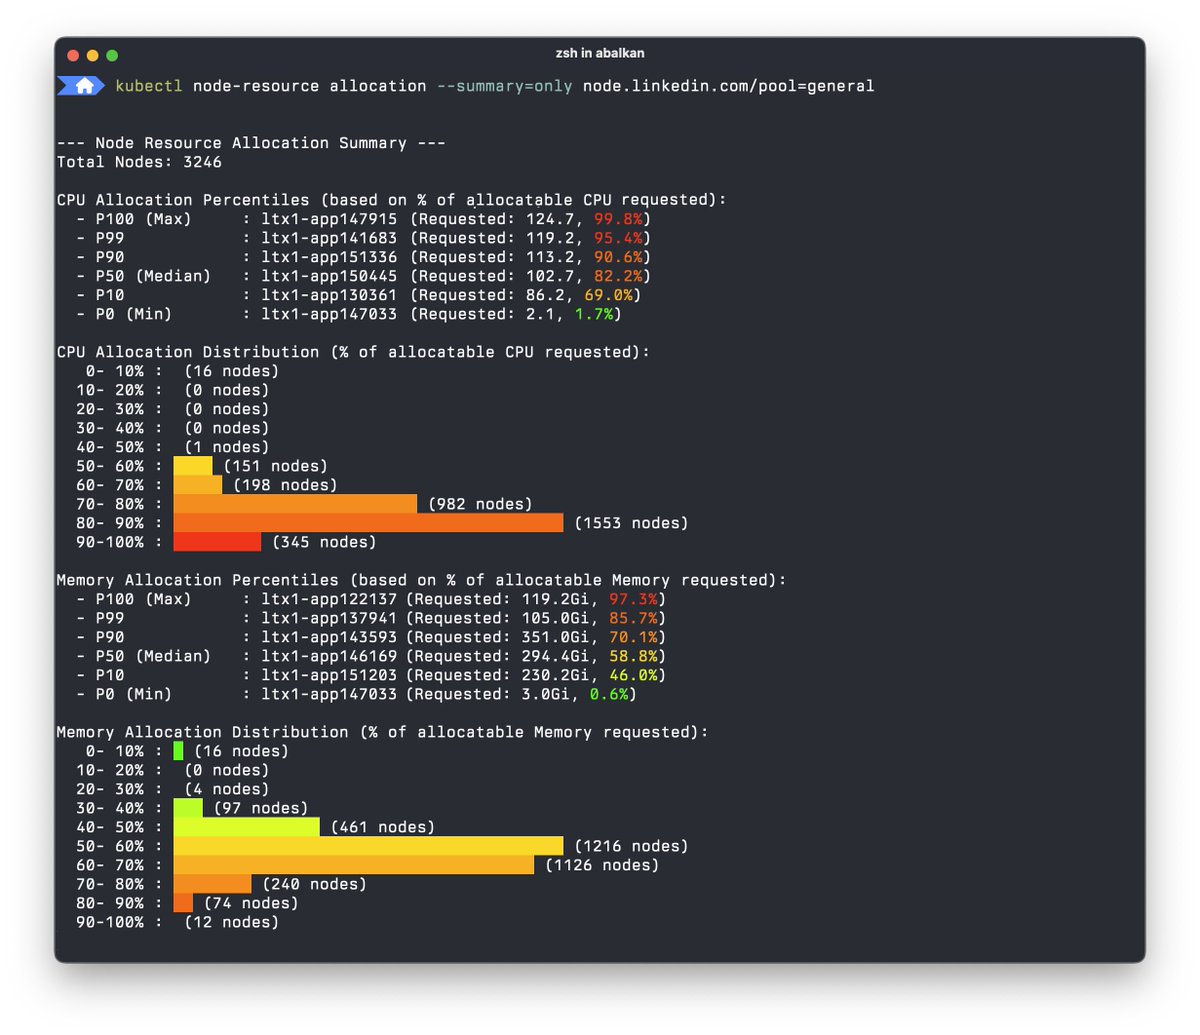Viewport: 1200px width, 1035px height.
Task: Click node name 'ltx1-app151336'
Action: tap(329, 257)
